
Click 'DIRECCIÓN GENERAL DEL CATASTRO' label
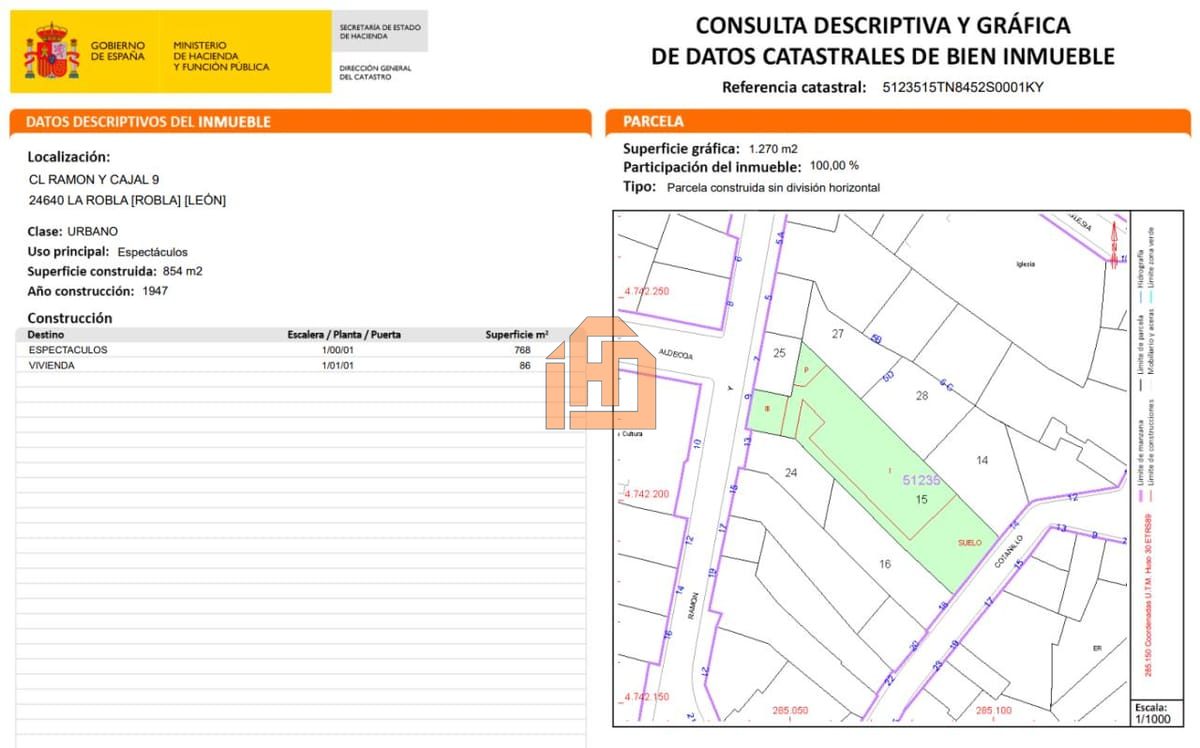coord(375,72)
